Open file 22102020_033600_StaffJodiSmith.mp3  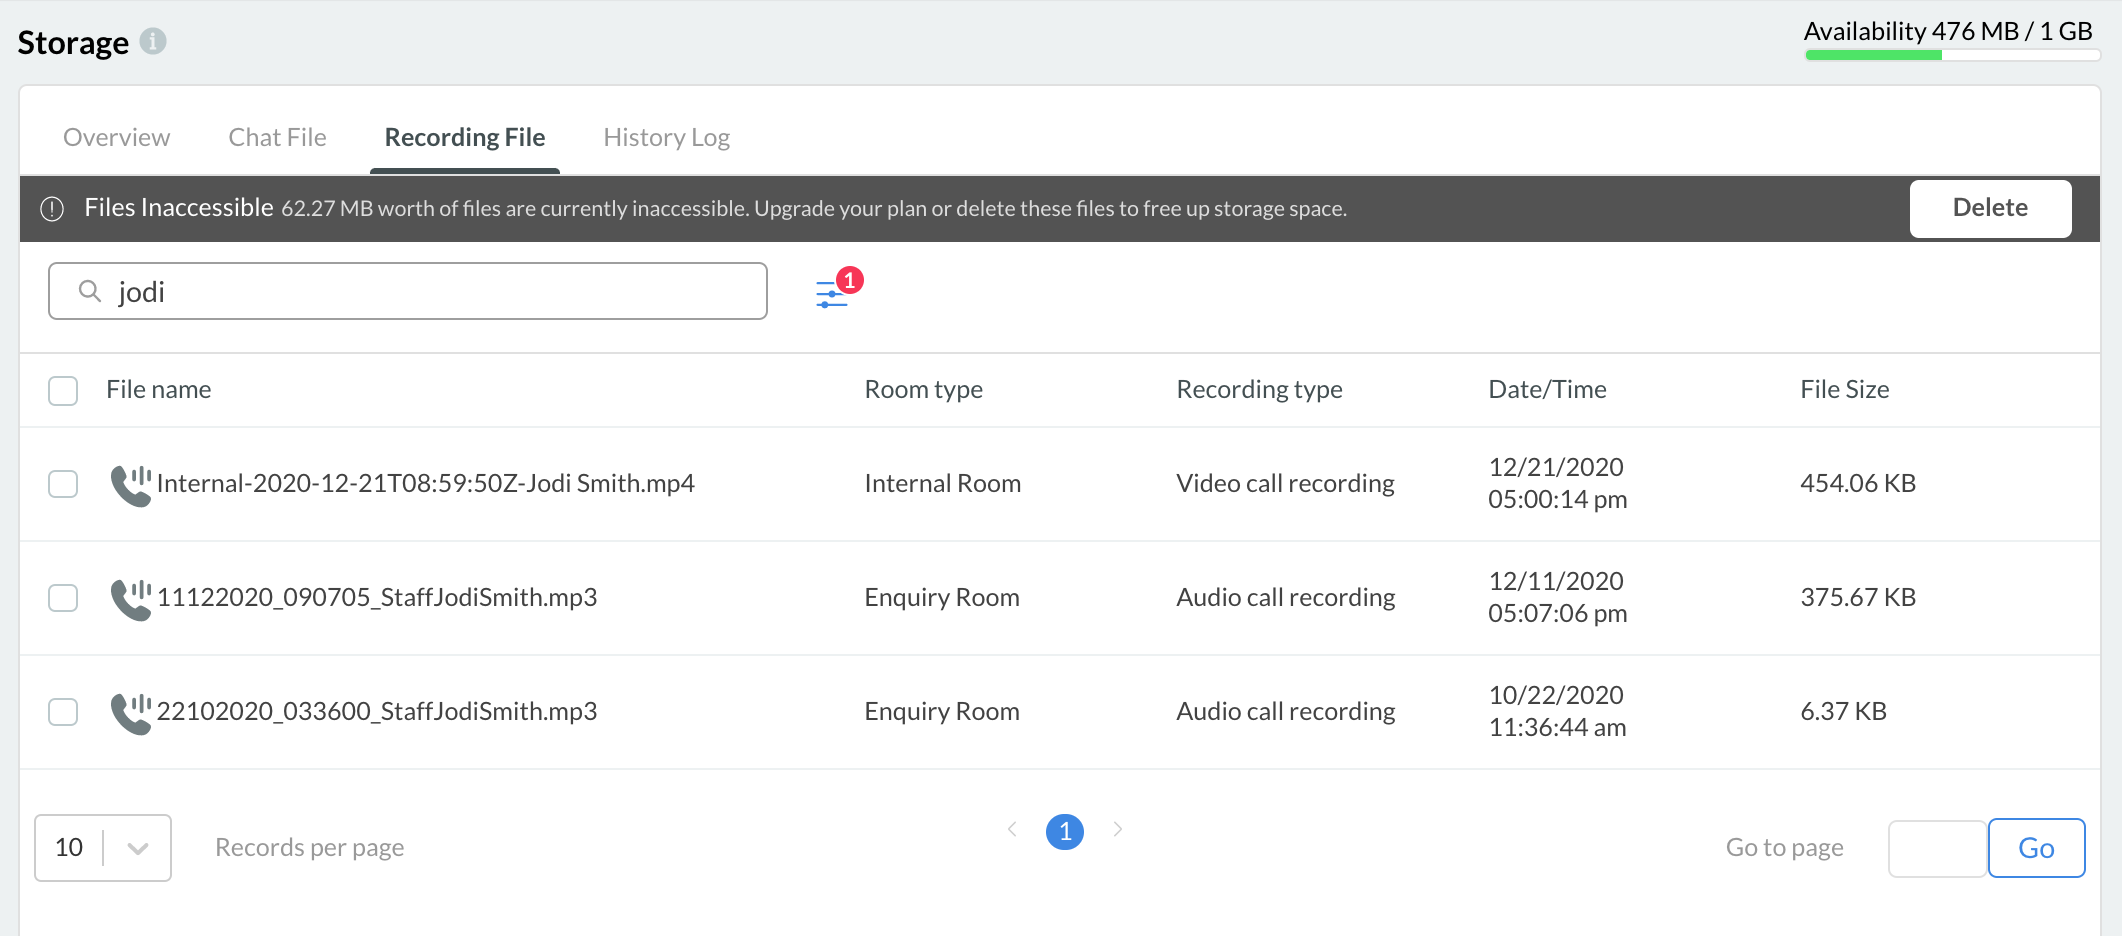(377, 711)
